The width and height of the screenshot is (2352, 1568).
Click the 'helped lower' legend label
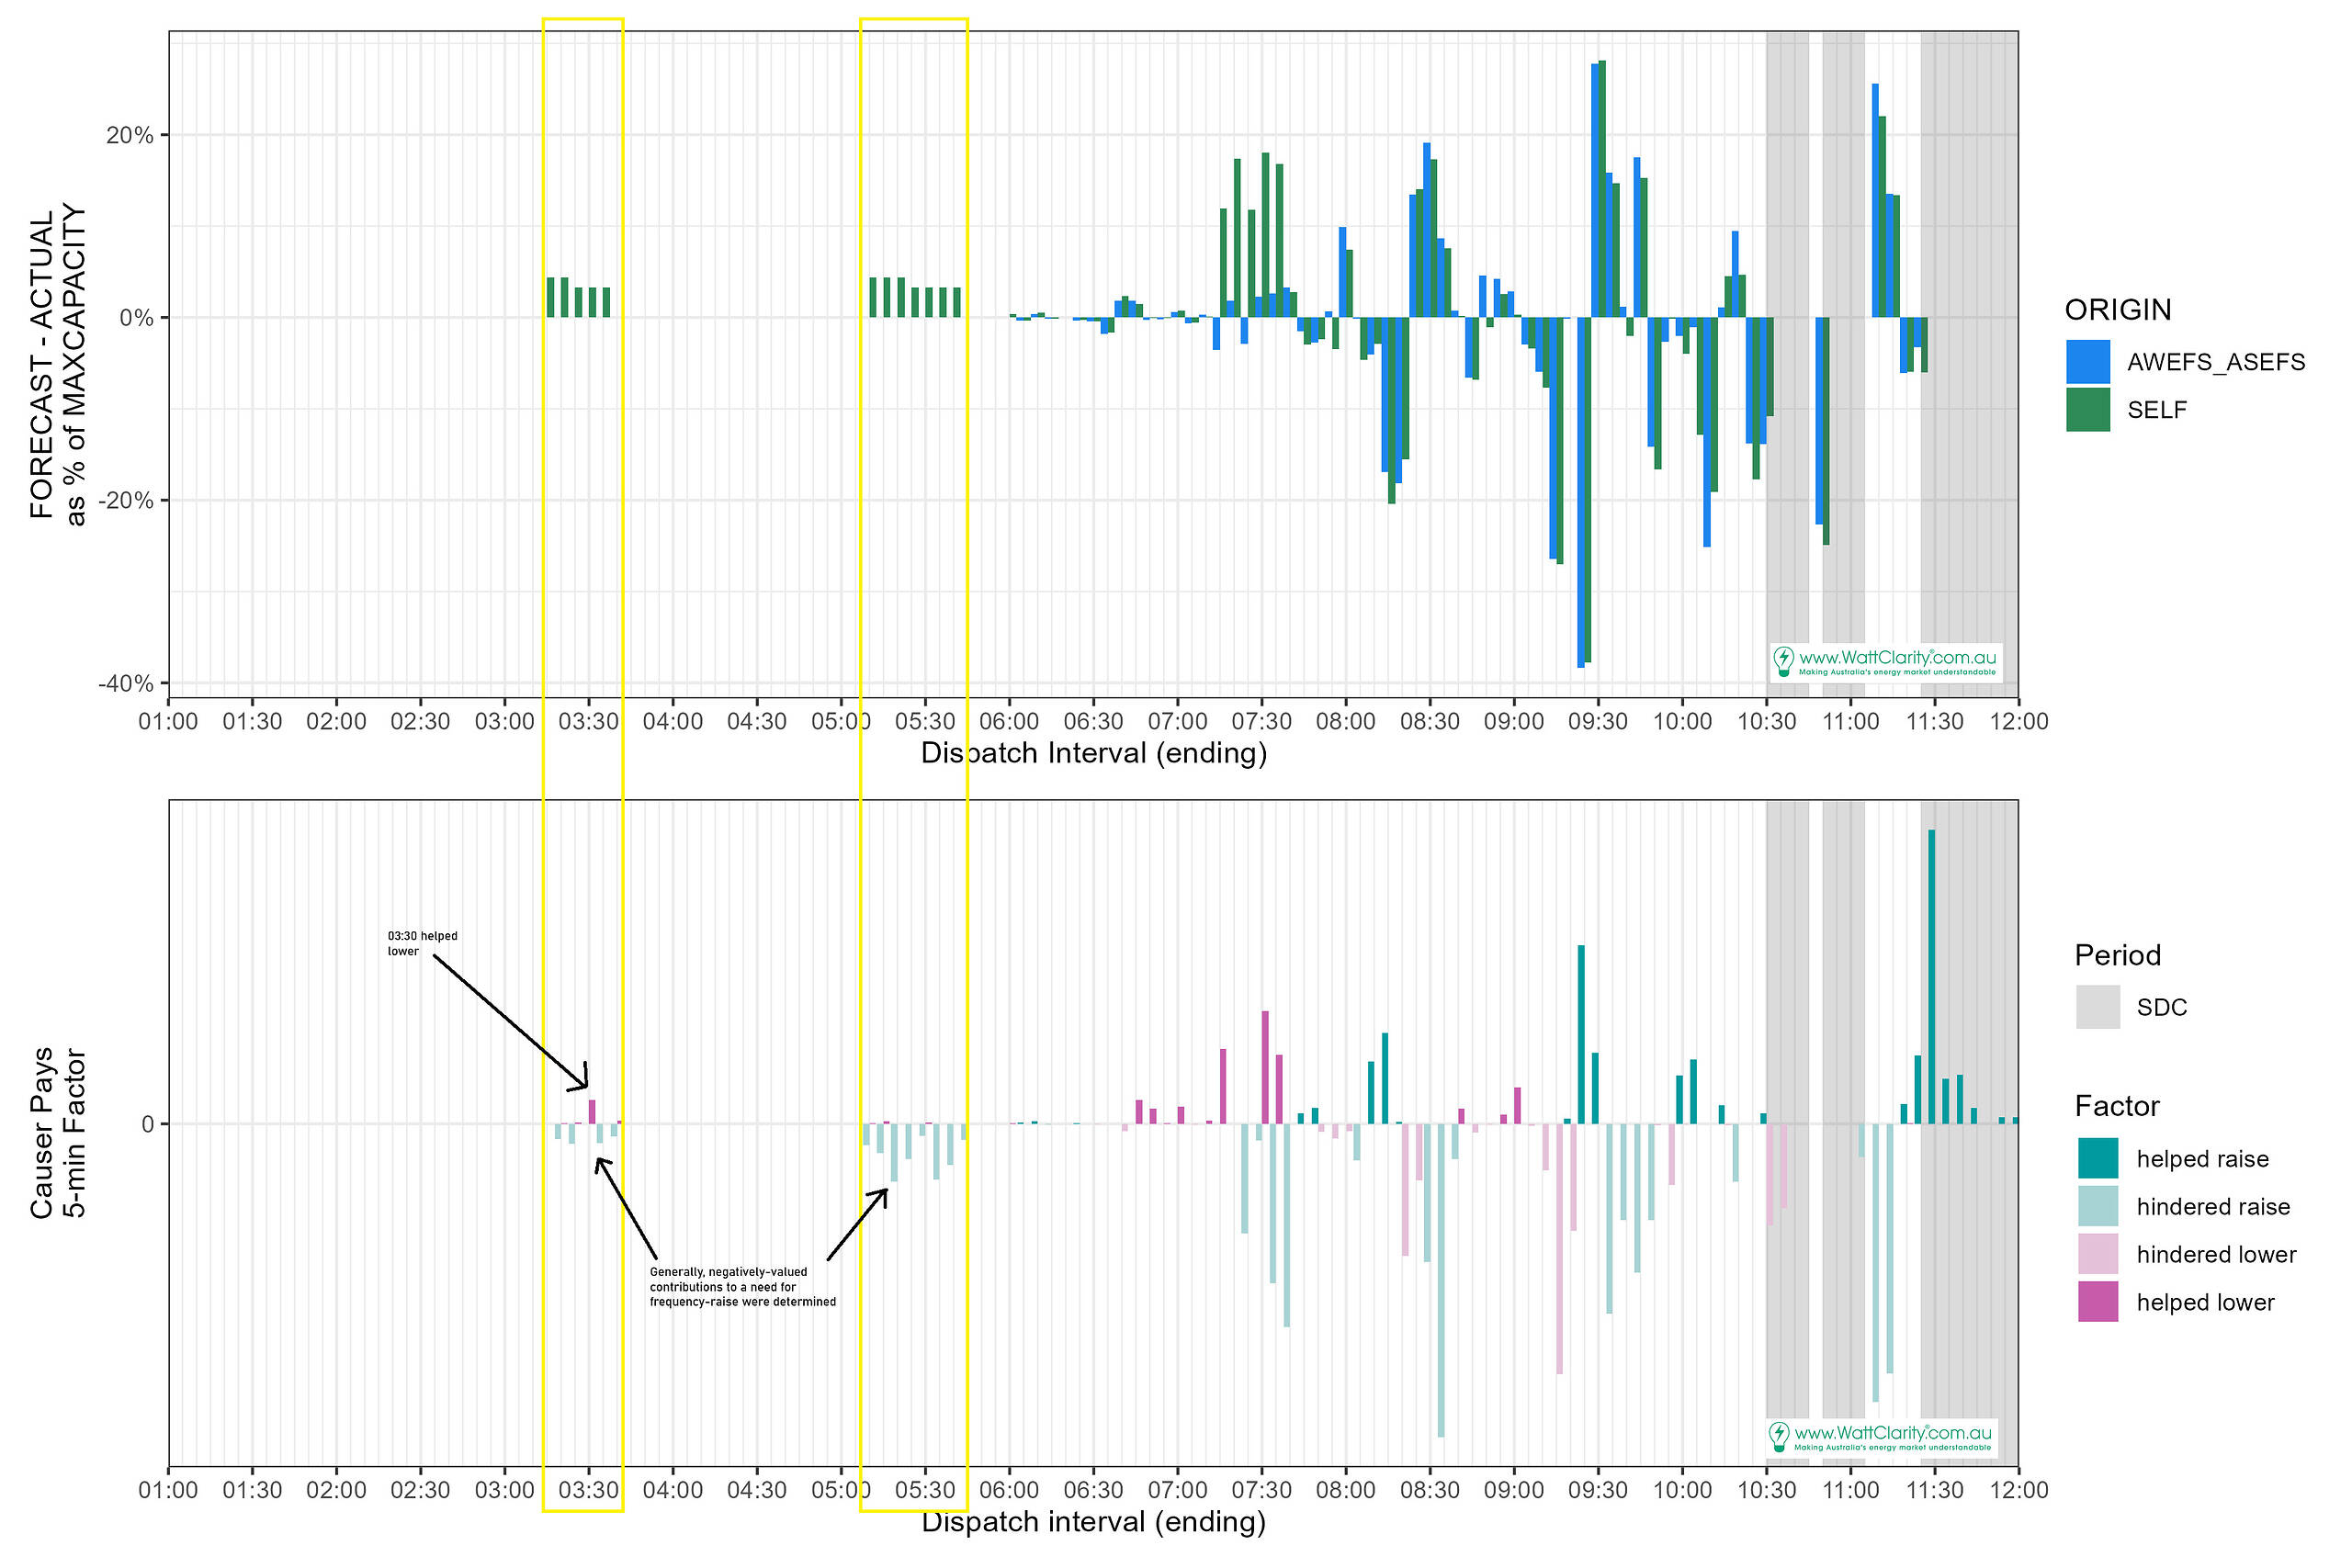2206,1302
